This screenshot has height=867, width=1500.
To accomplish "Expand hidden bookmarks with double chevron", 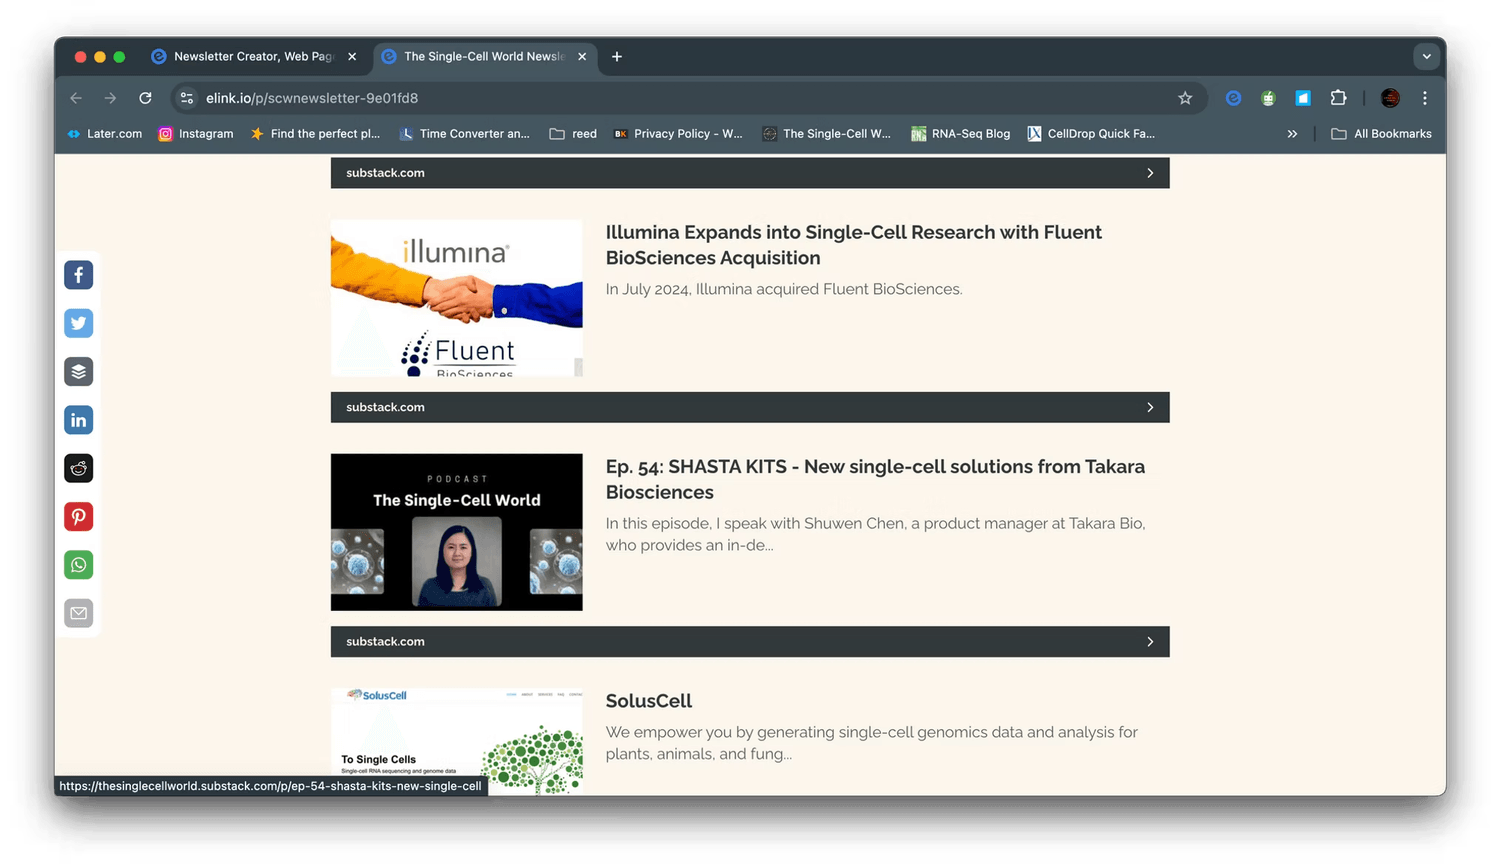I will point(1292,134).
